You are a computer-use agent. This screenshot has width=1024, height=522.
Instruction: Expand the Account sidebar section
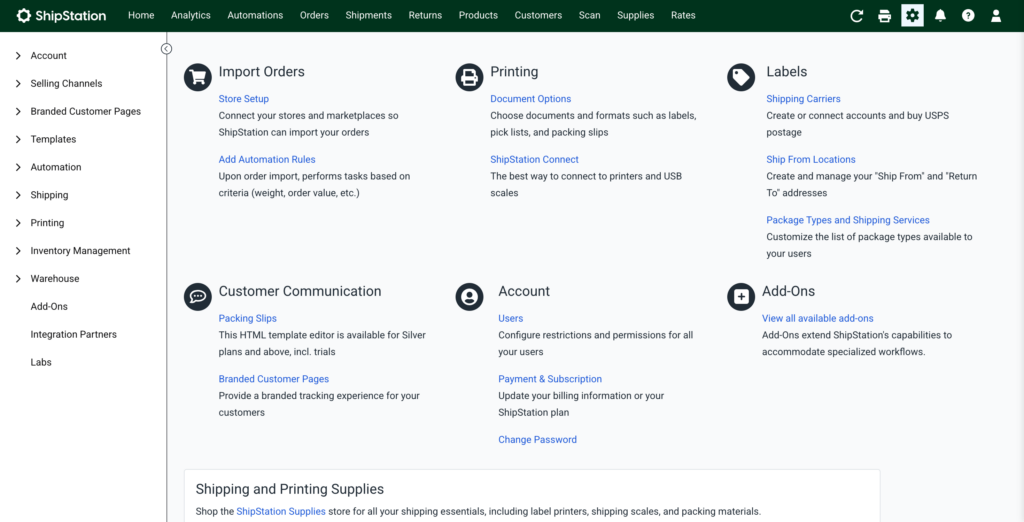click(x=18, y=56)
